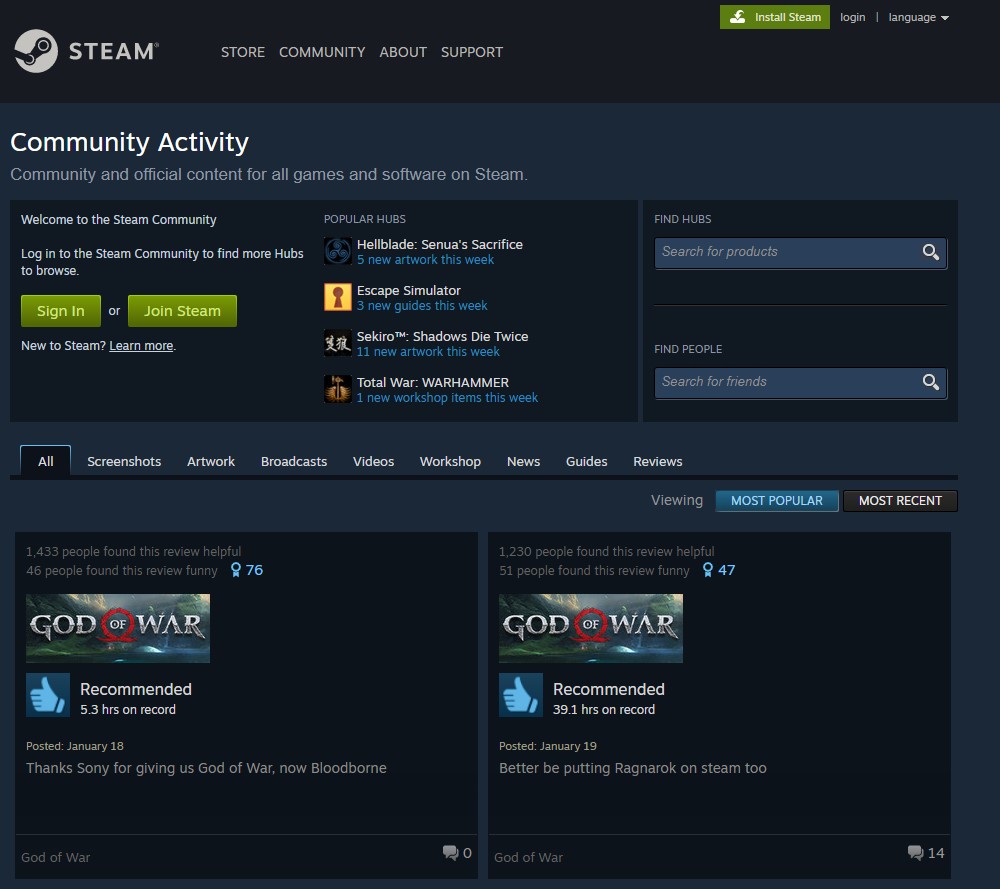This screenshot has width=1000, height=889.
Task: Open the language dropdown menu
Action: tap(918, 17)
